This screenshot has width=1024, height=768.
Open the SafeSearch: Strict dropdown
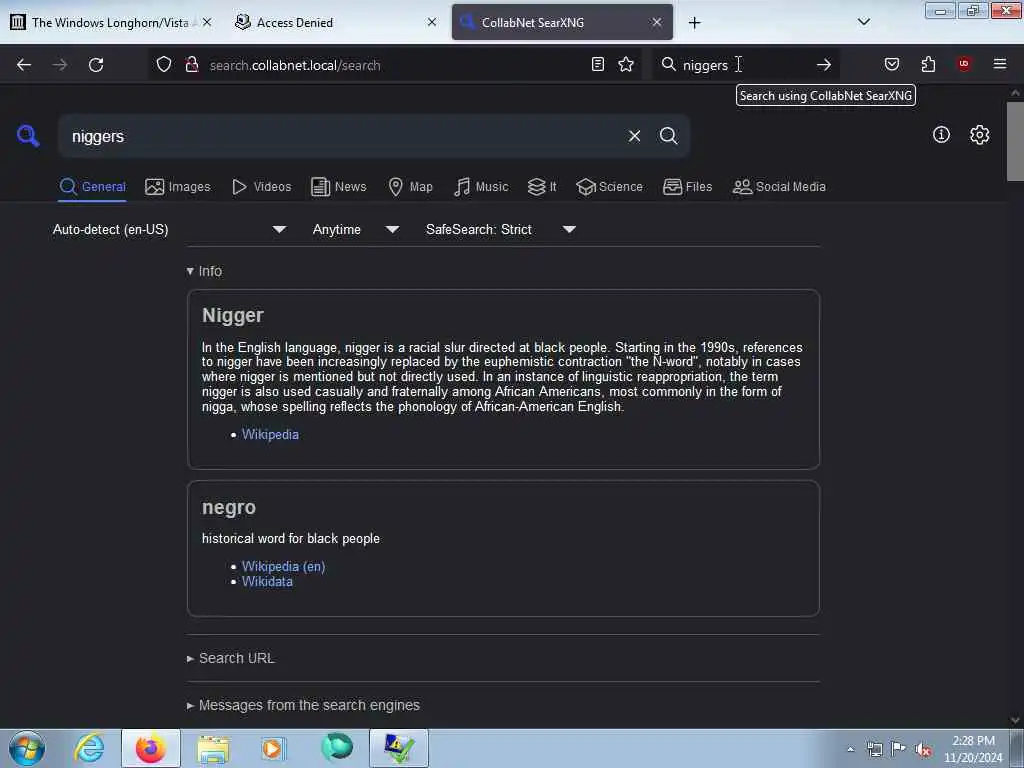click(501, 229)
